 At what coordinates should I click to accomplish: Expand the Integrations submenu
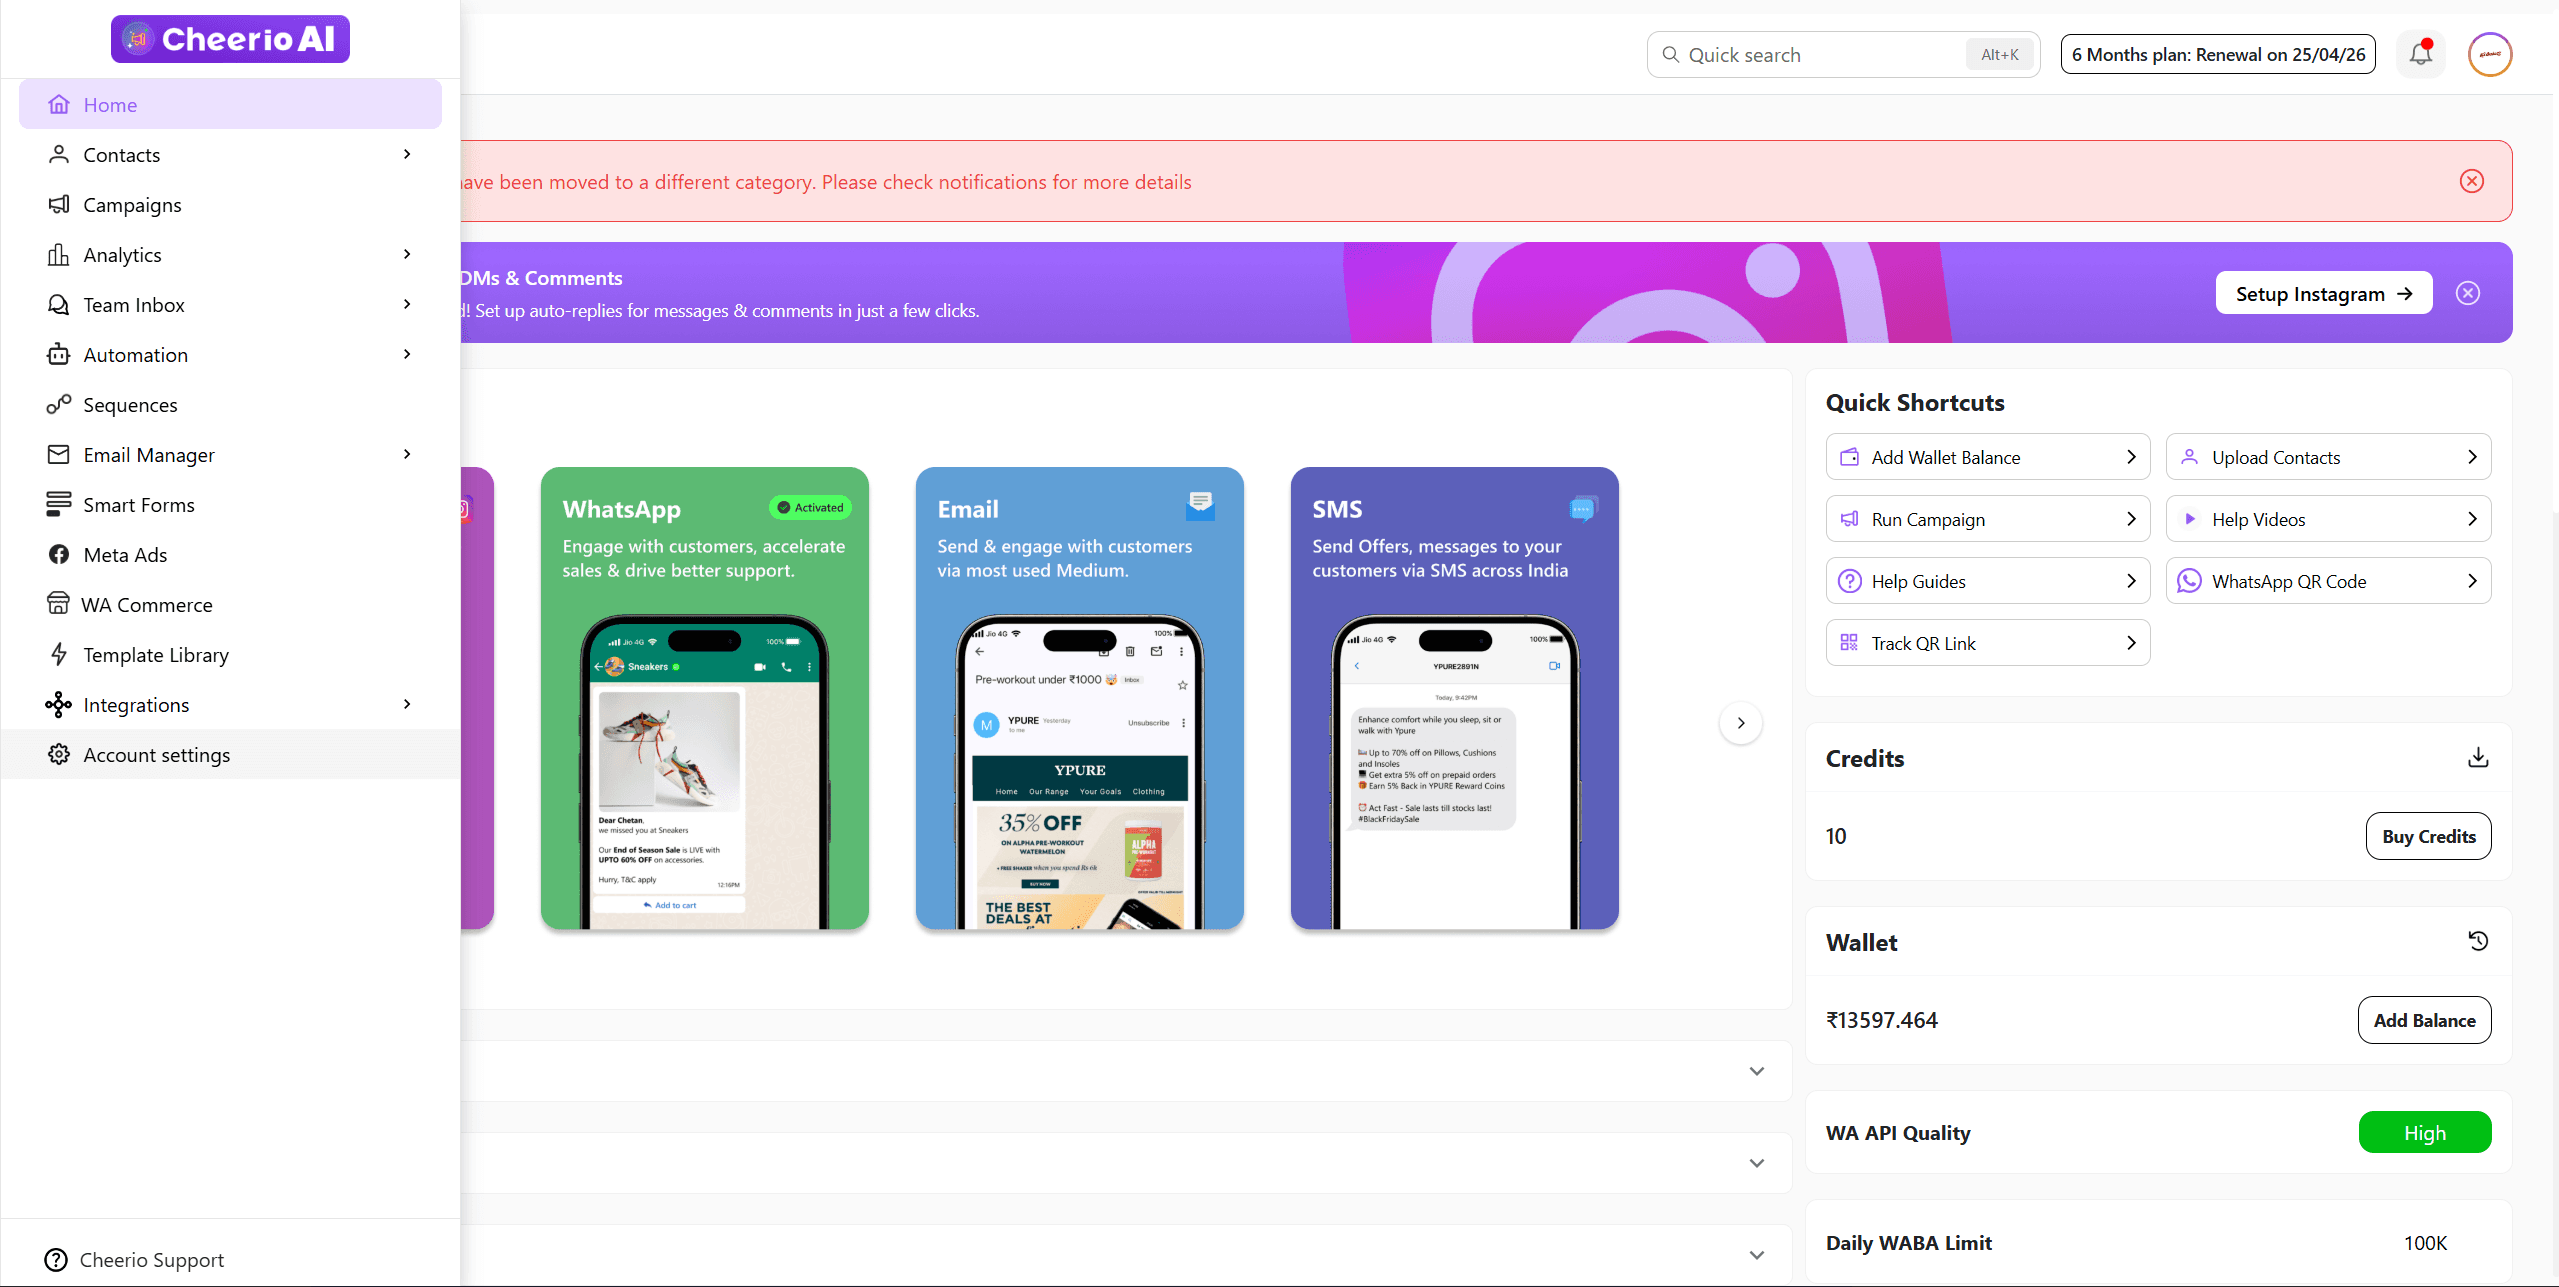tap(407, 704)
